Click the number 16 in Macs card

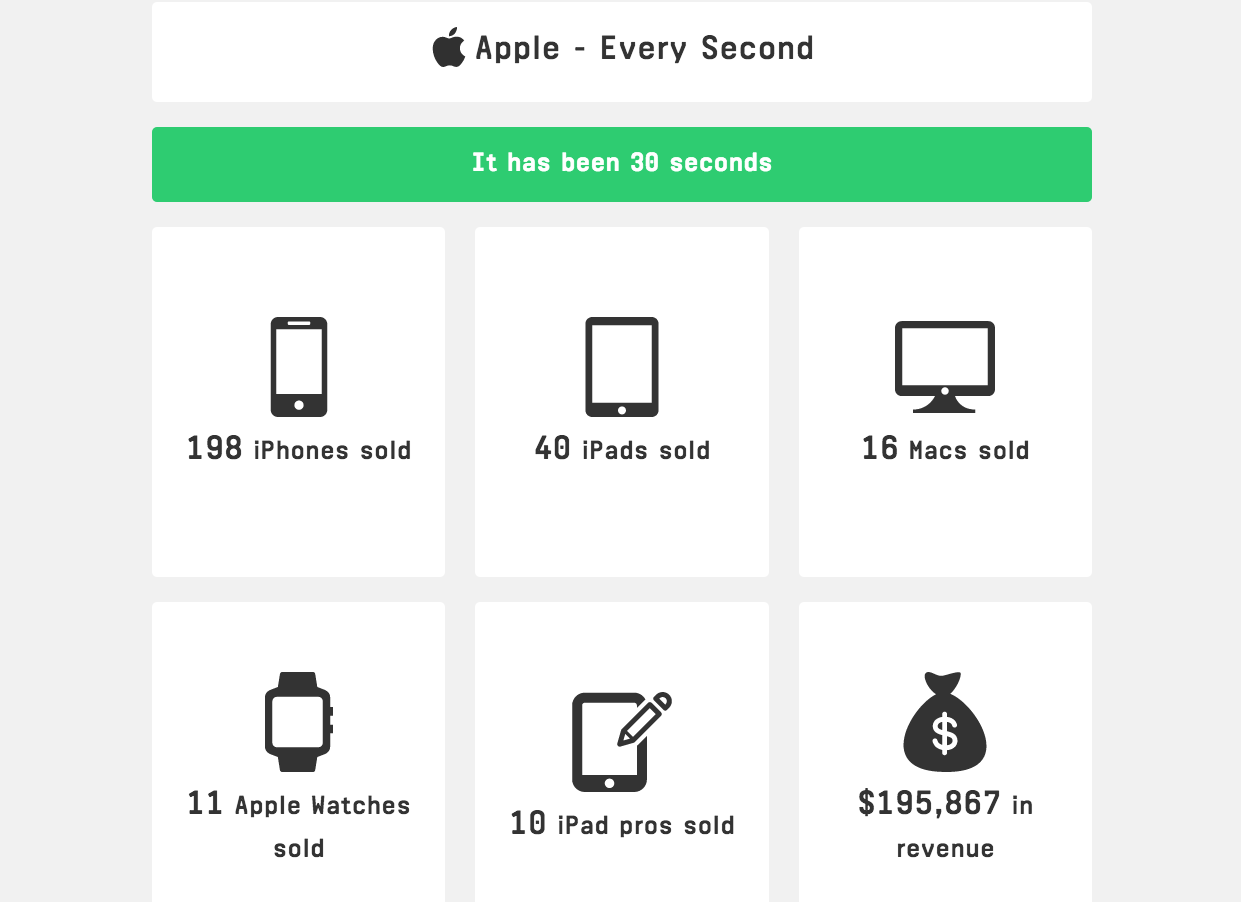(x=880, y=448)
